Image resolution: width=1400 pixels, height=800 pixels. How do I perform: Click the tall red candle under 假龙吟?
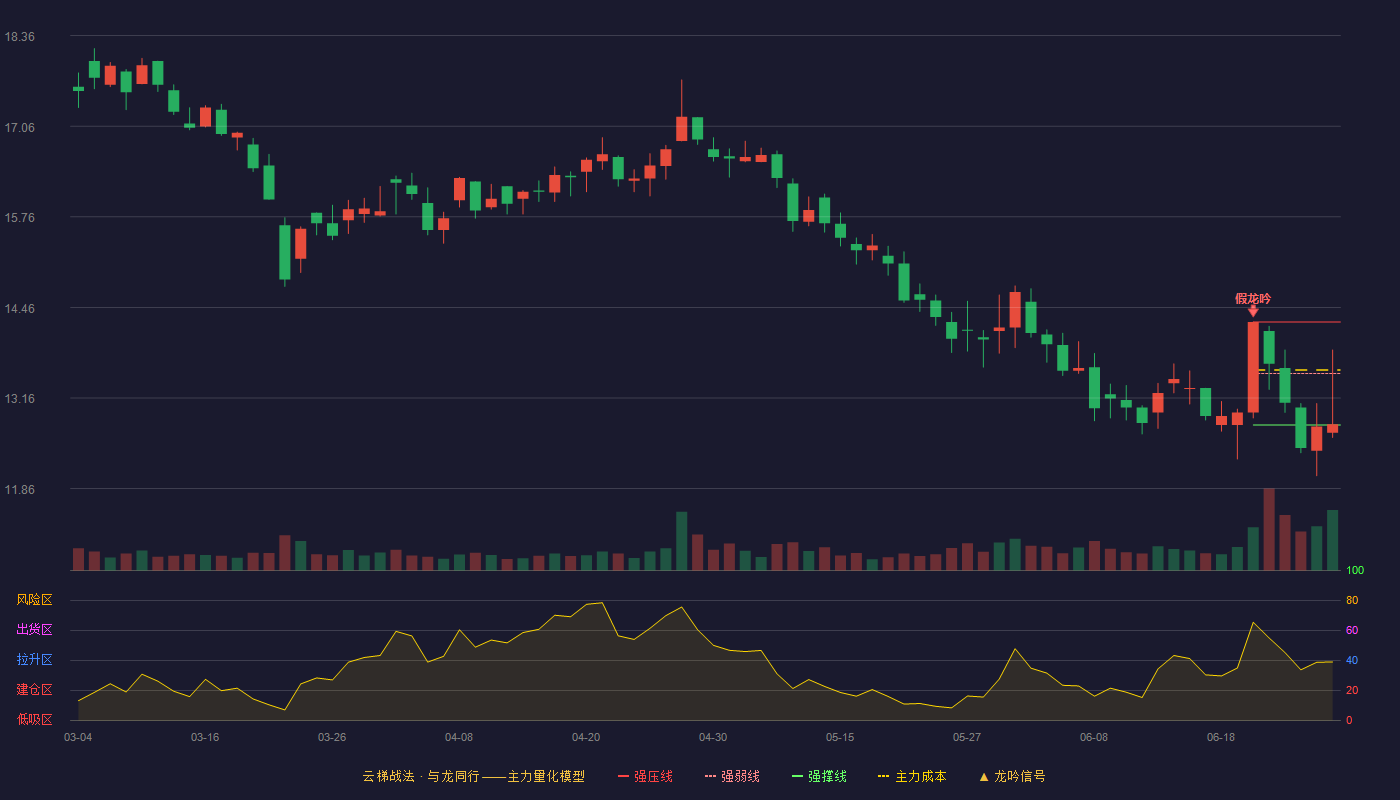[1253, 367]
